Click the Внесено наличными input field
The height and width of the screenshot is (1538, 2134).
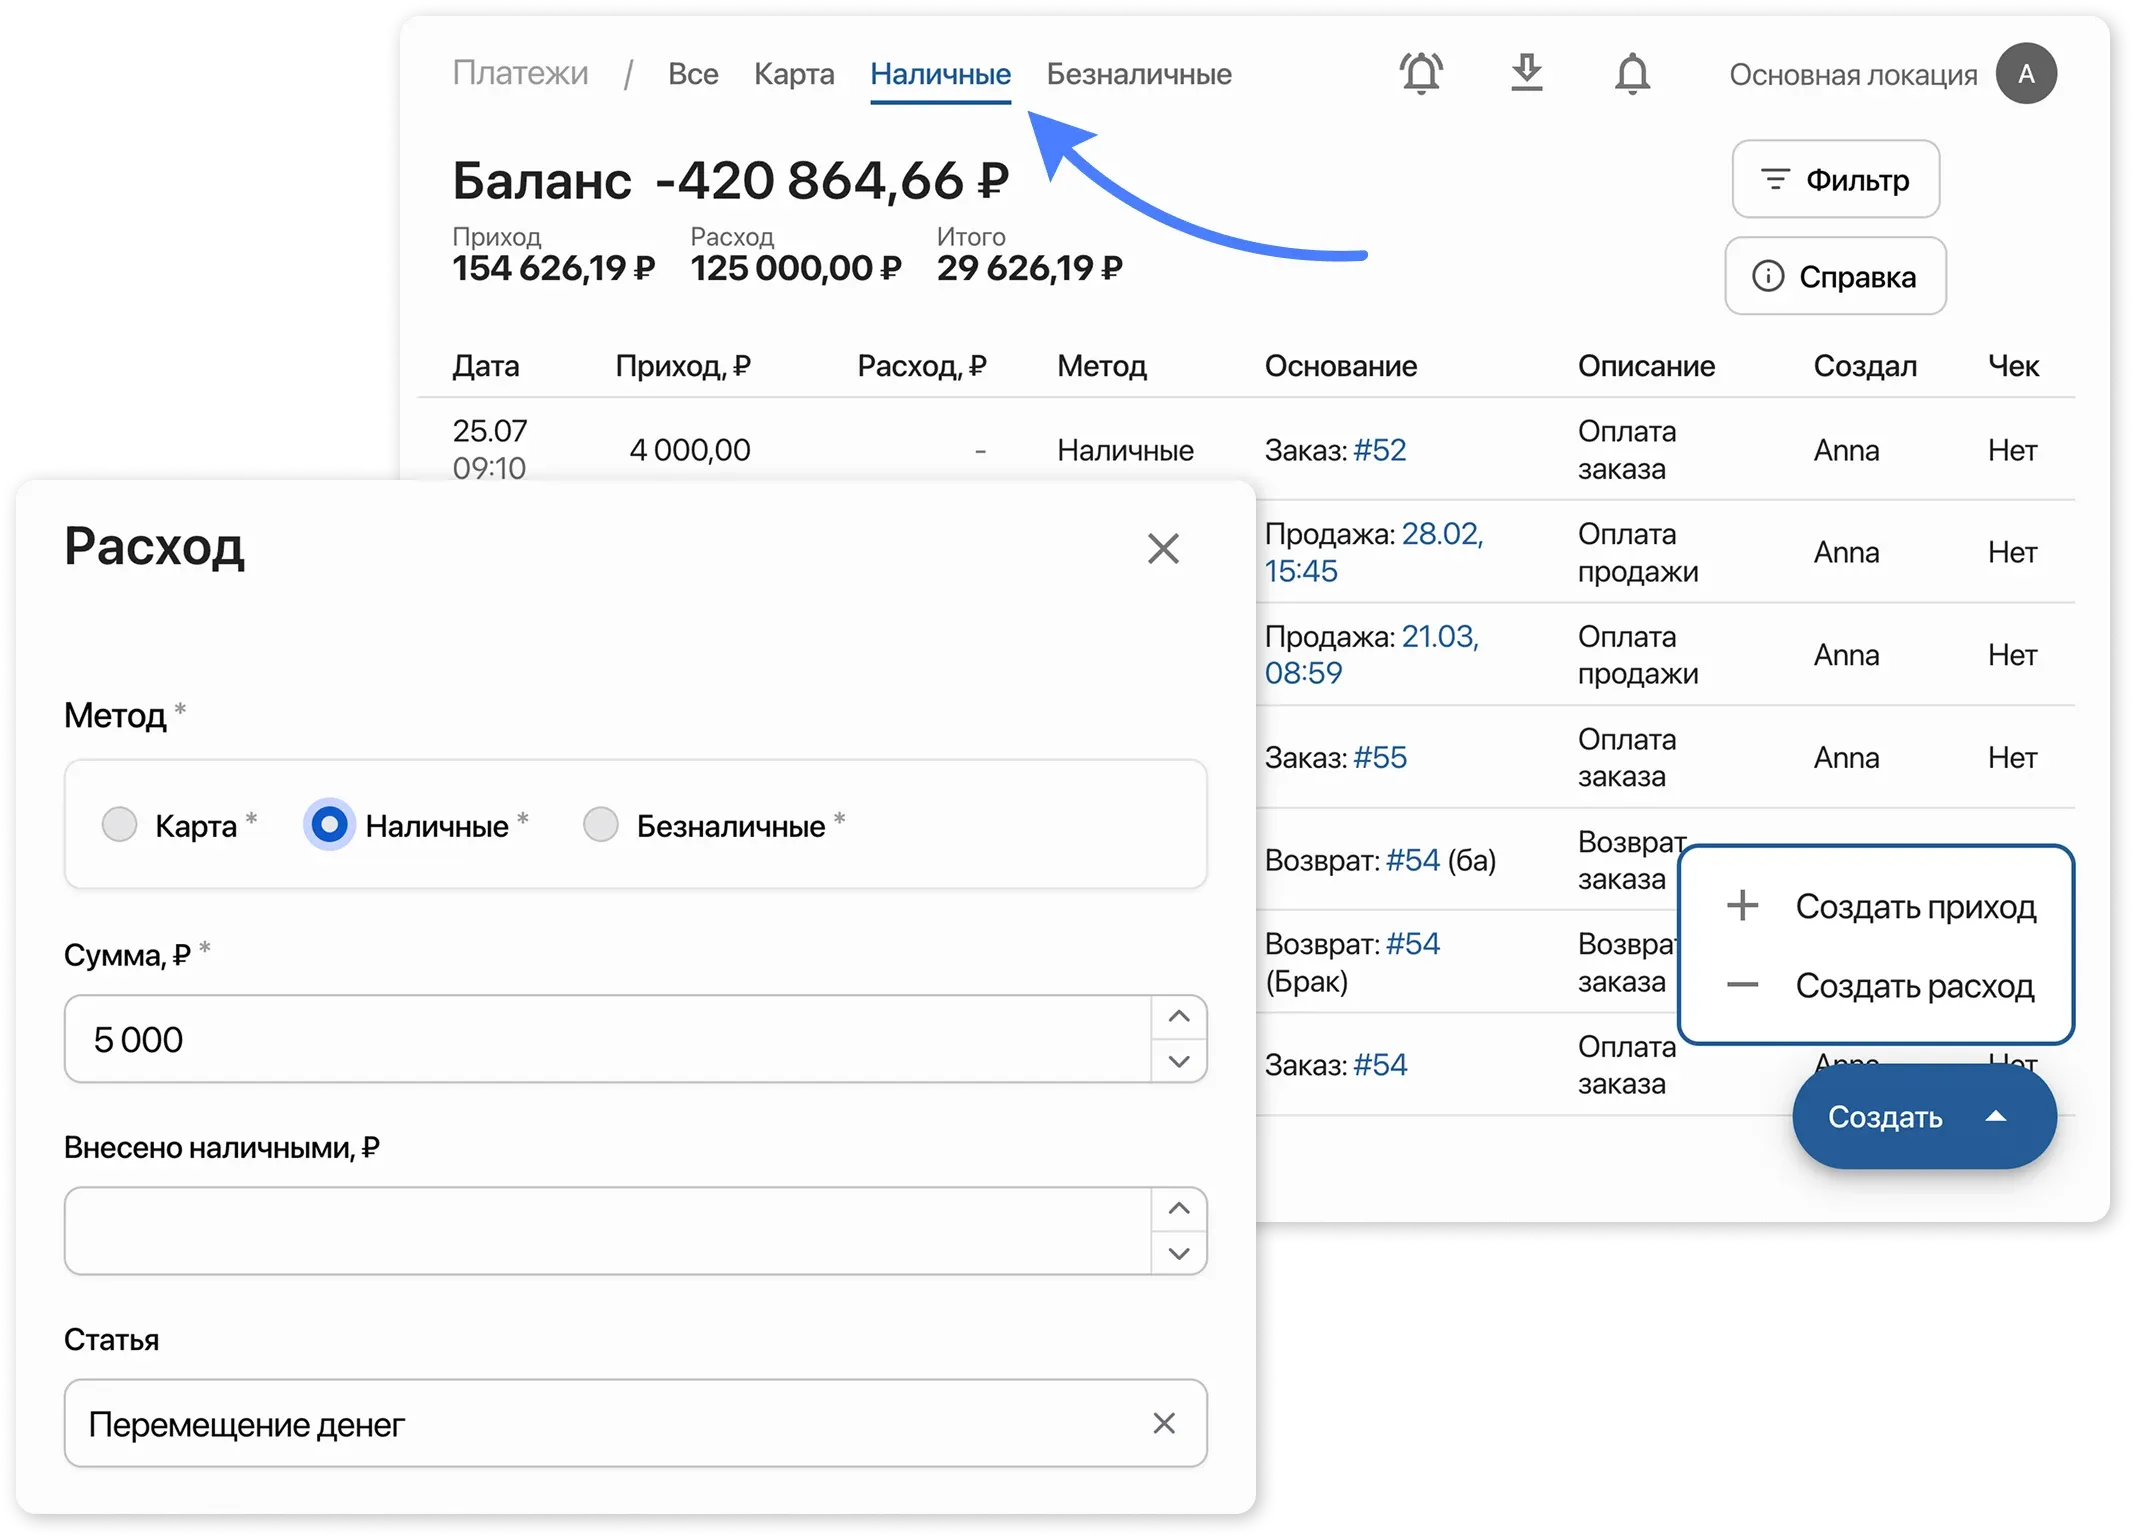point(607,1231)
